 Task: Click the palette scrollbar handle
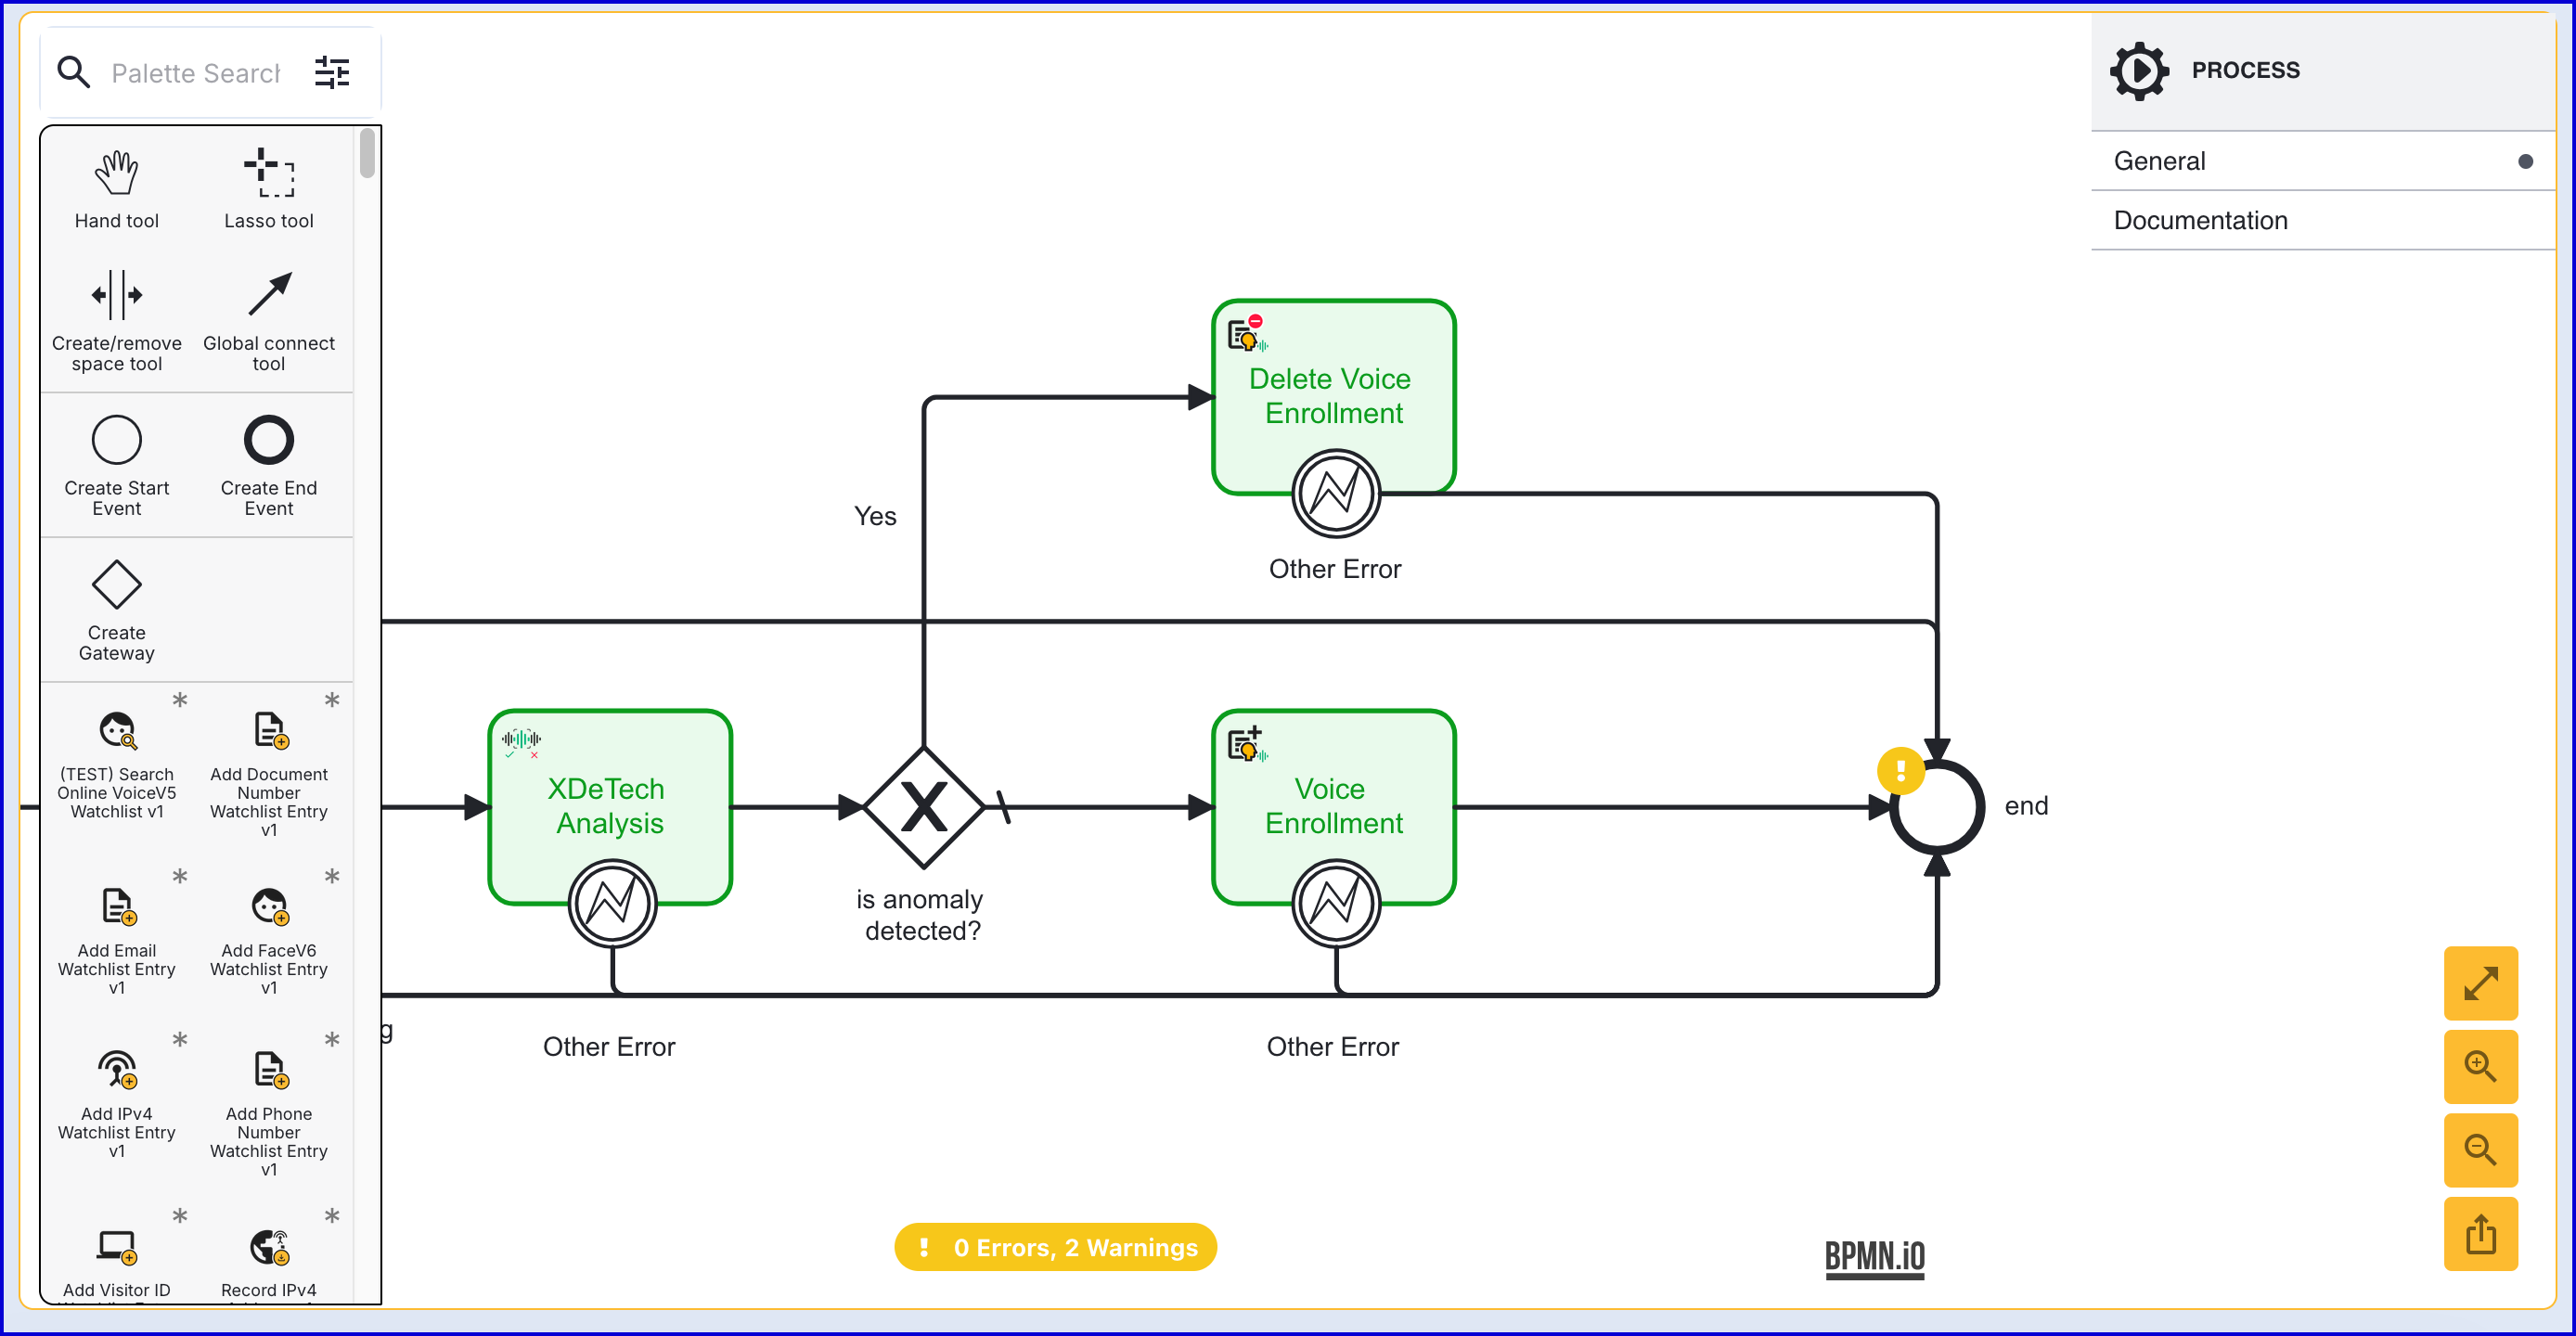[367, 153]
